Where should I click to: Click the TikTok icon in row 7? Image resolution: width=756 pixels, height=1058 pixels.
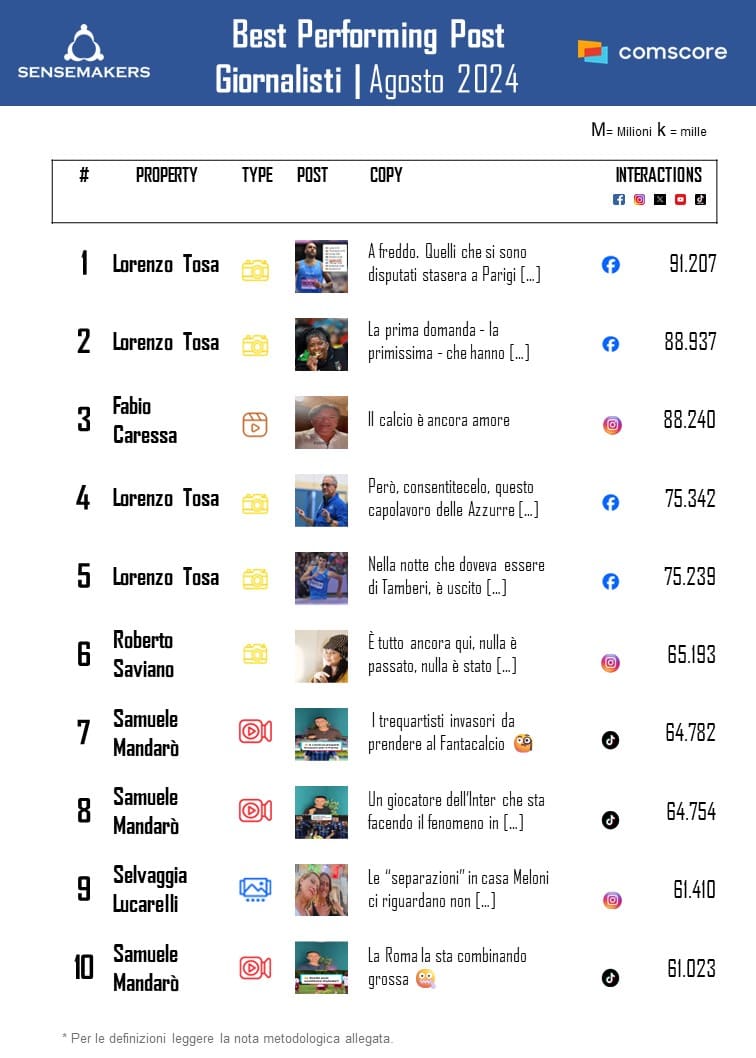tap(610, 740)
